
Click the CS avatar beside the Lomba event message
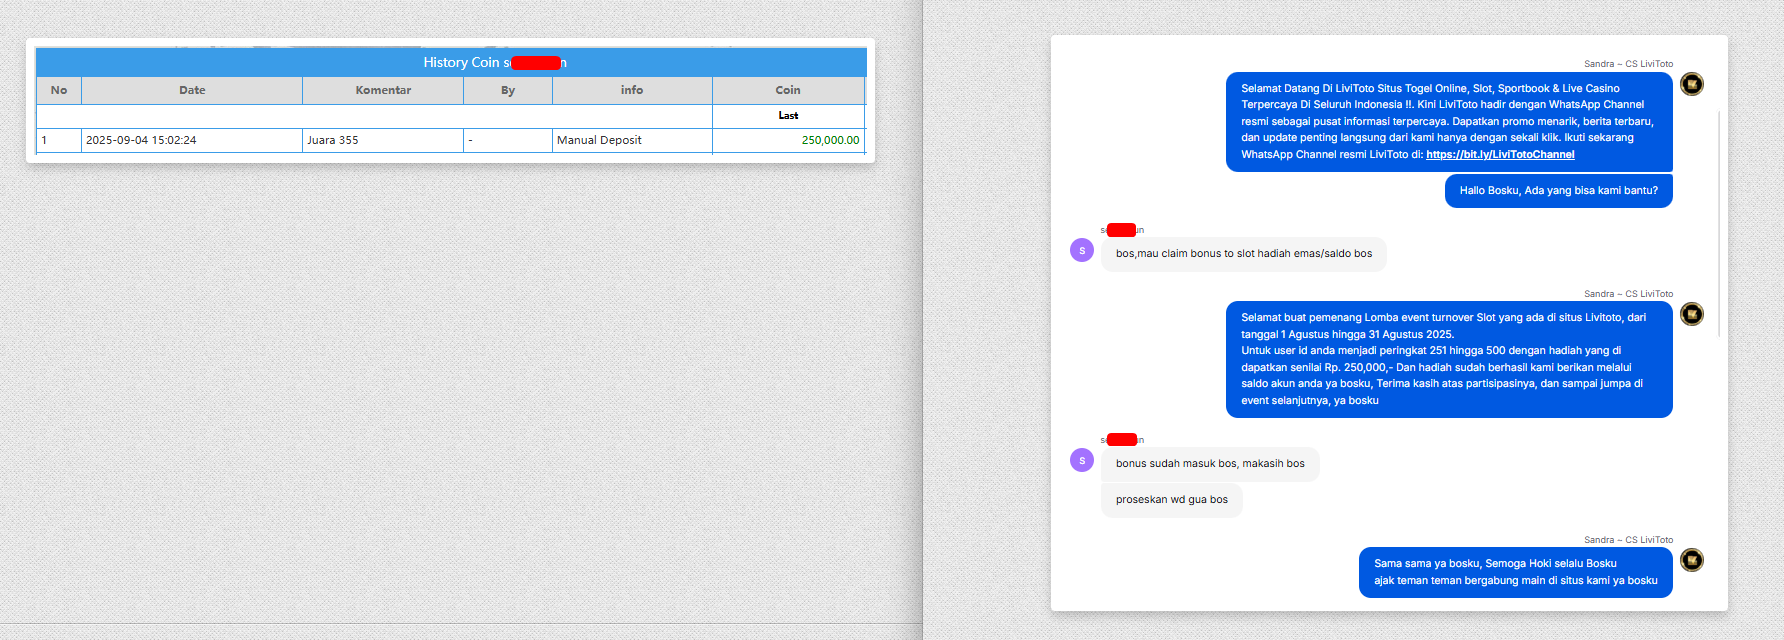pos(1692,314)
